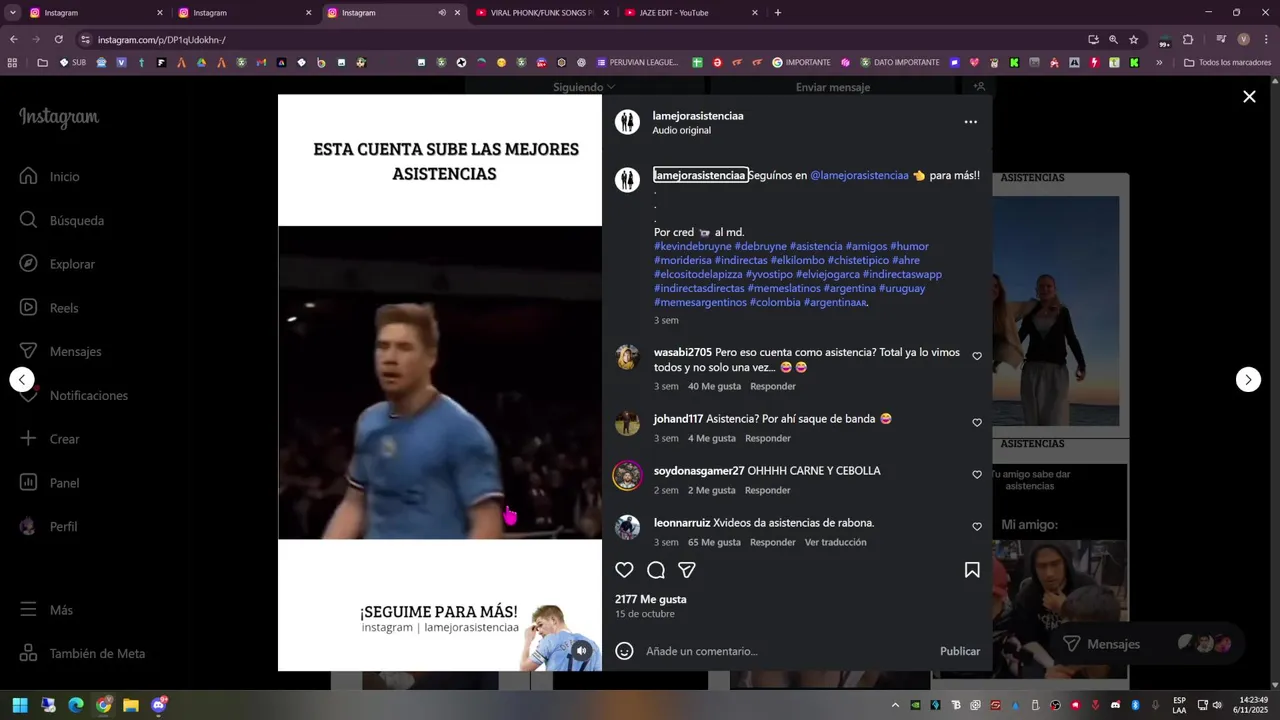The image size is (1280, 720).
Task: Click Ver traducción on leonnarruiz comment
Action: pos(836,542)
